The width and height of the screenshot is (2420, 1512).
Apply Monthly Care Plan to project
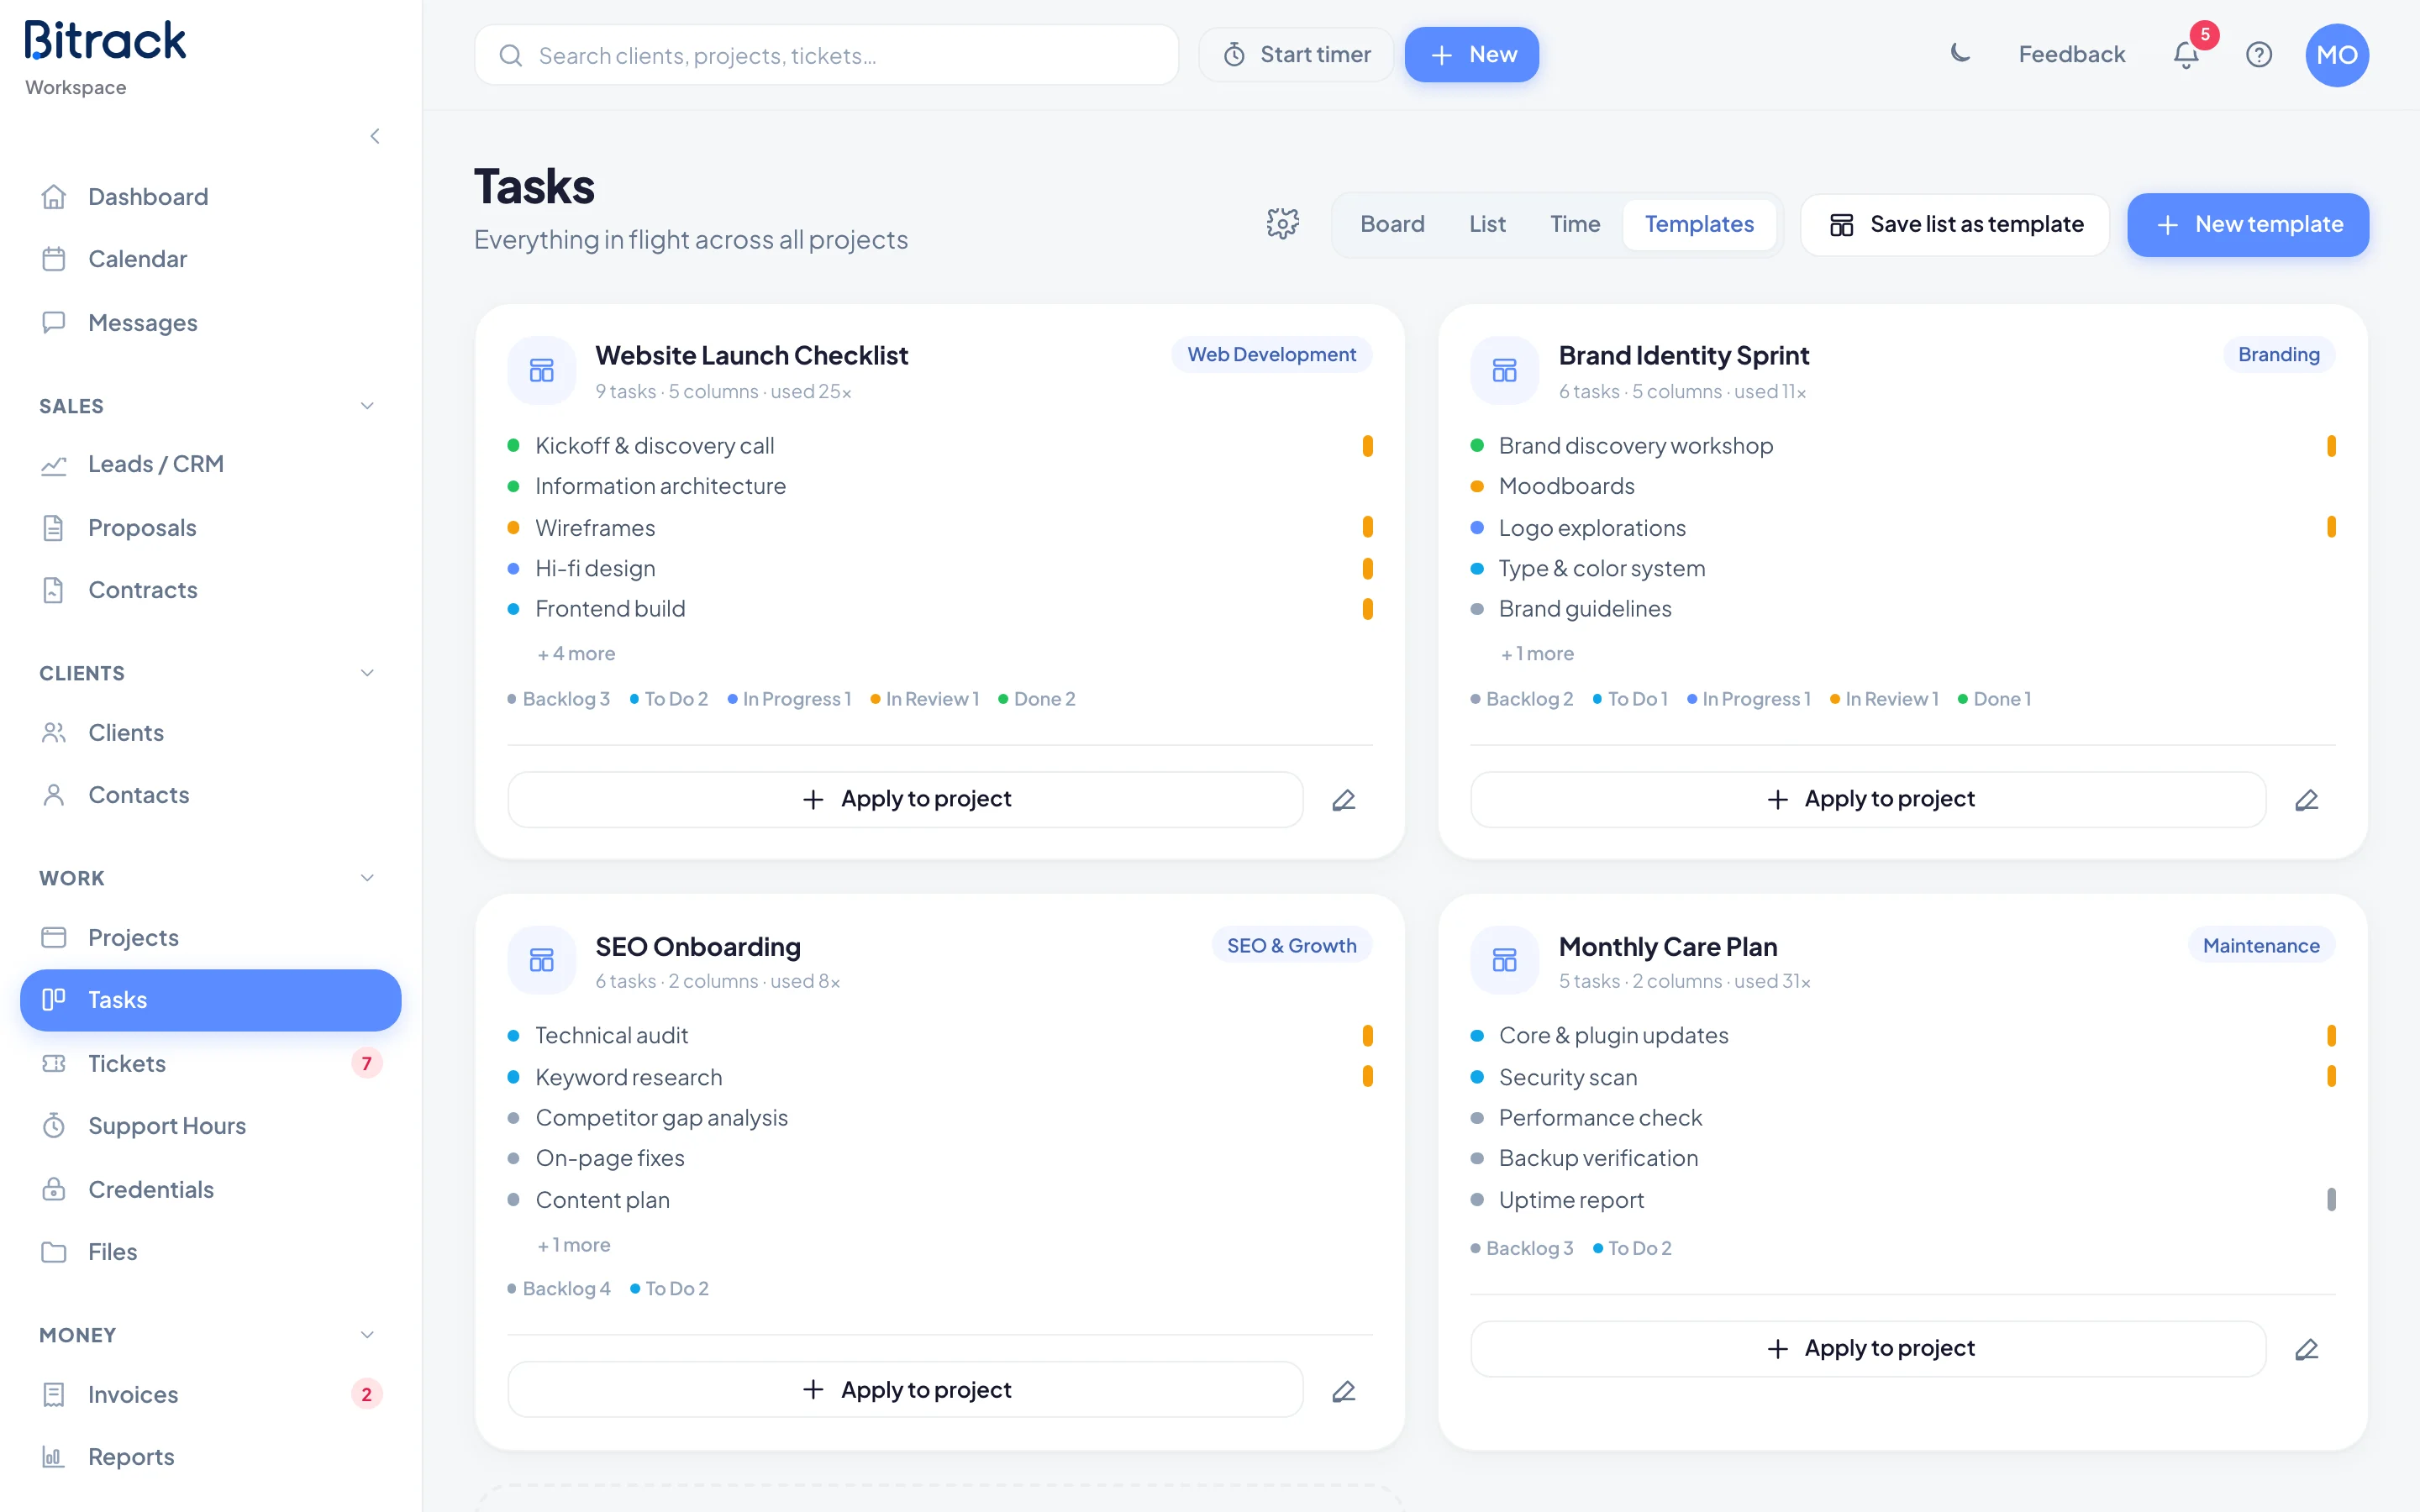(1868, 1348)
